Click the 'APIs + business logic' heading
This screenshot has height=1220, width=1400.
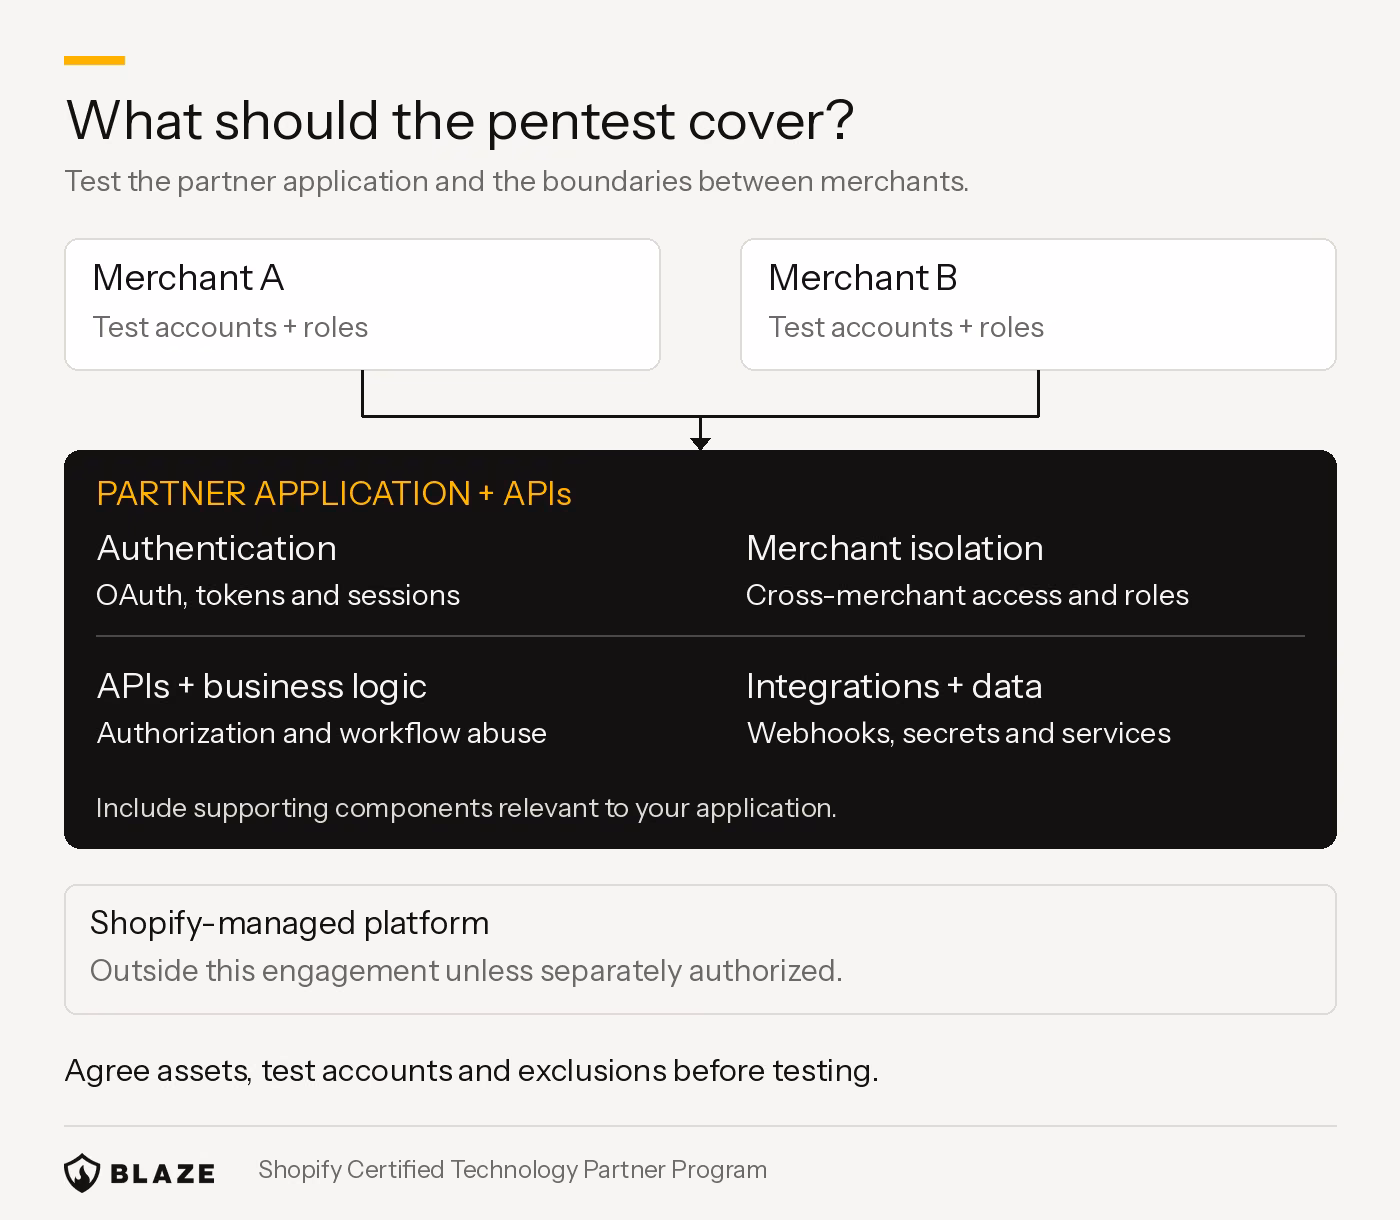tap(262, 686)
